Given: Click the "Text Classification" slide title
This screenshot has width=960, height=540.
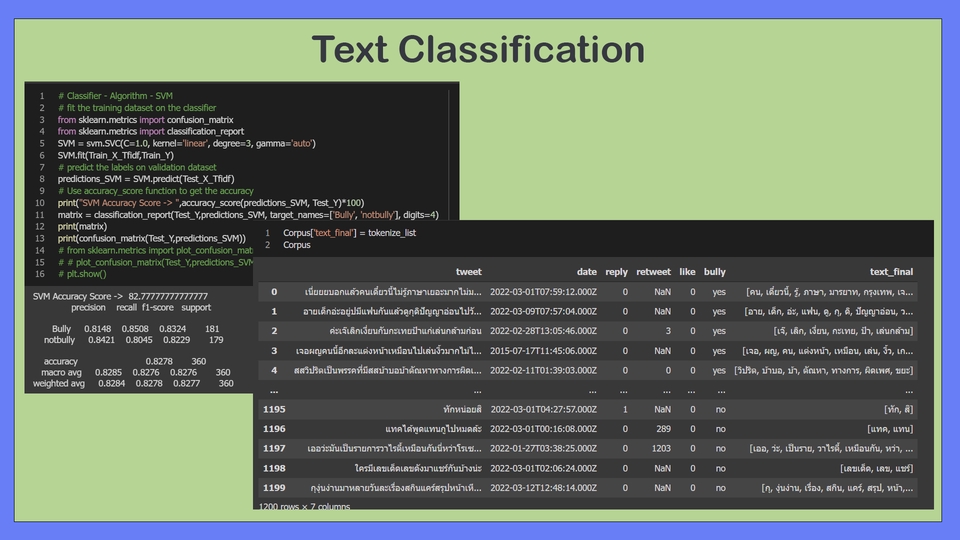Looking at the screenshot, I should click(478, 50).
